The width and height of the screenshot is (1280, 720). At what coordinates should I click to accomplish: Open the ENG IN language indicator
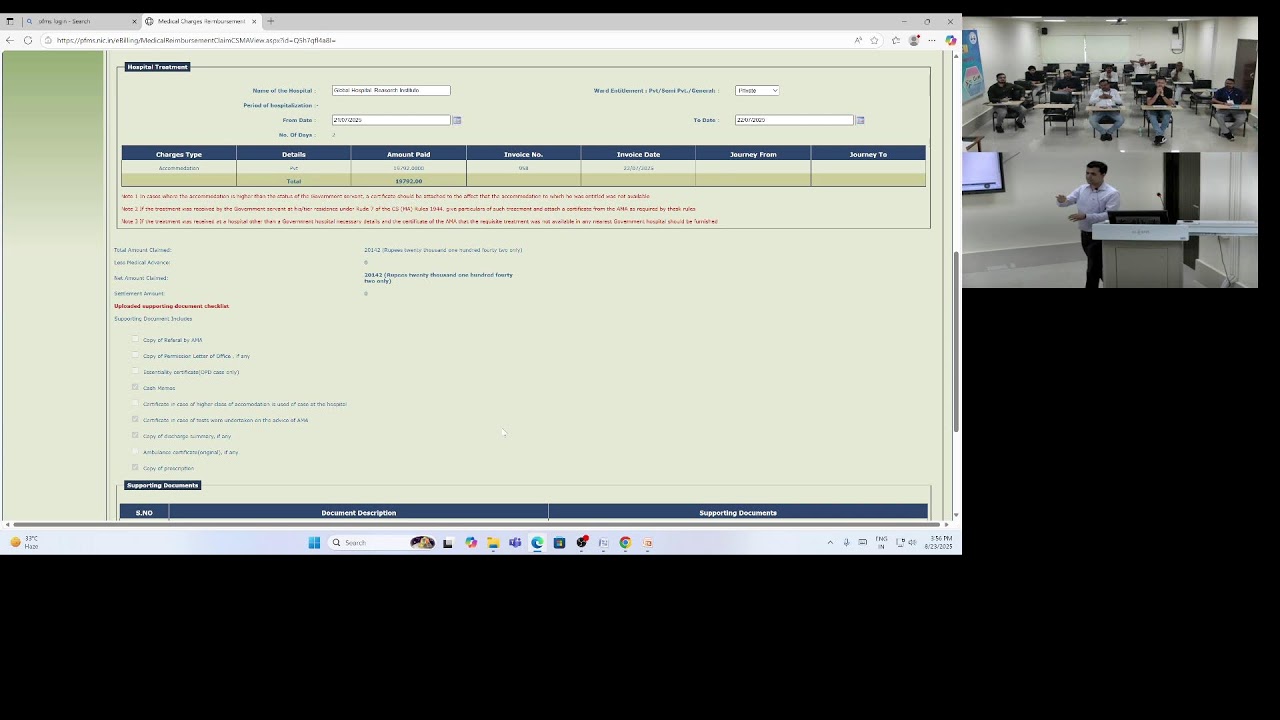coord(881,543)
